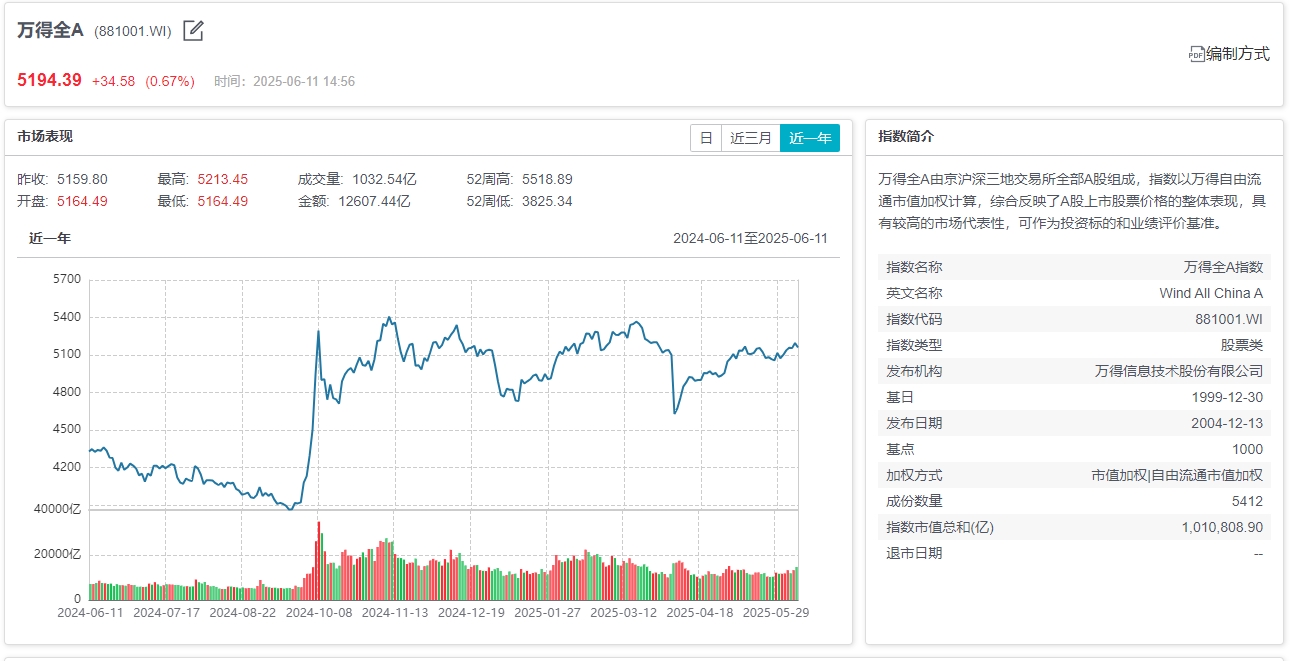This screenshot has width=1290, height=661.
Task: Switch chart to the 日 tab
Action: [706, 138]
